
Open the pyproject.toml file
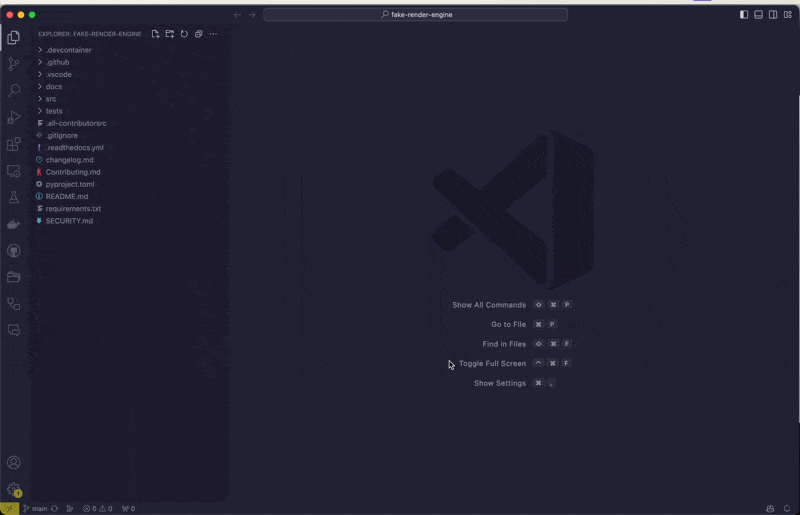130,184
